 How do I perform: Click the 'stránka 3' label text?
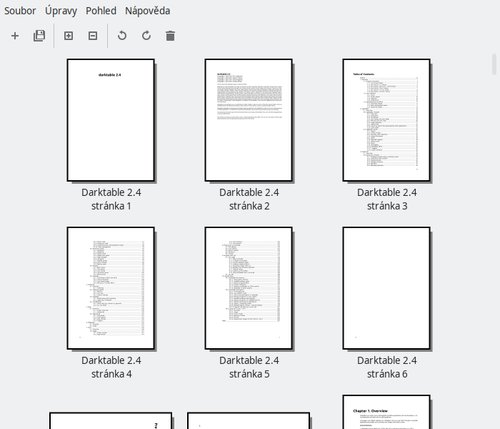(x=387, y=206)
